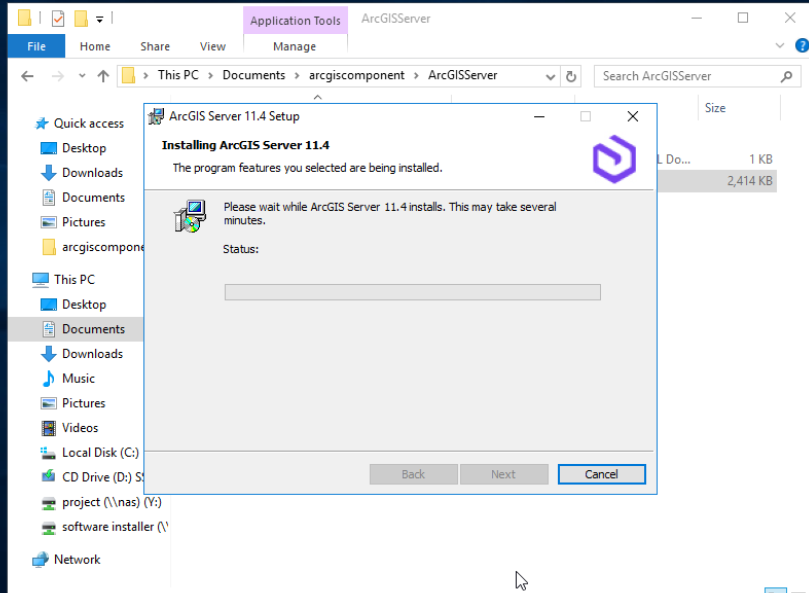Open the Manage Application Tools tab
Image resolution: width=809 pixels, height=593 pixels.
(295, 46)
